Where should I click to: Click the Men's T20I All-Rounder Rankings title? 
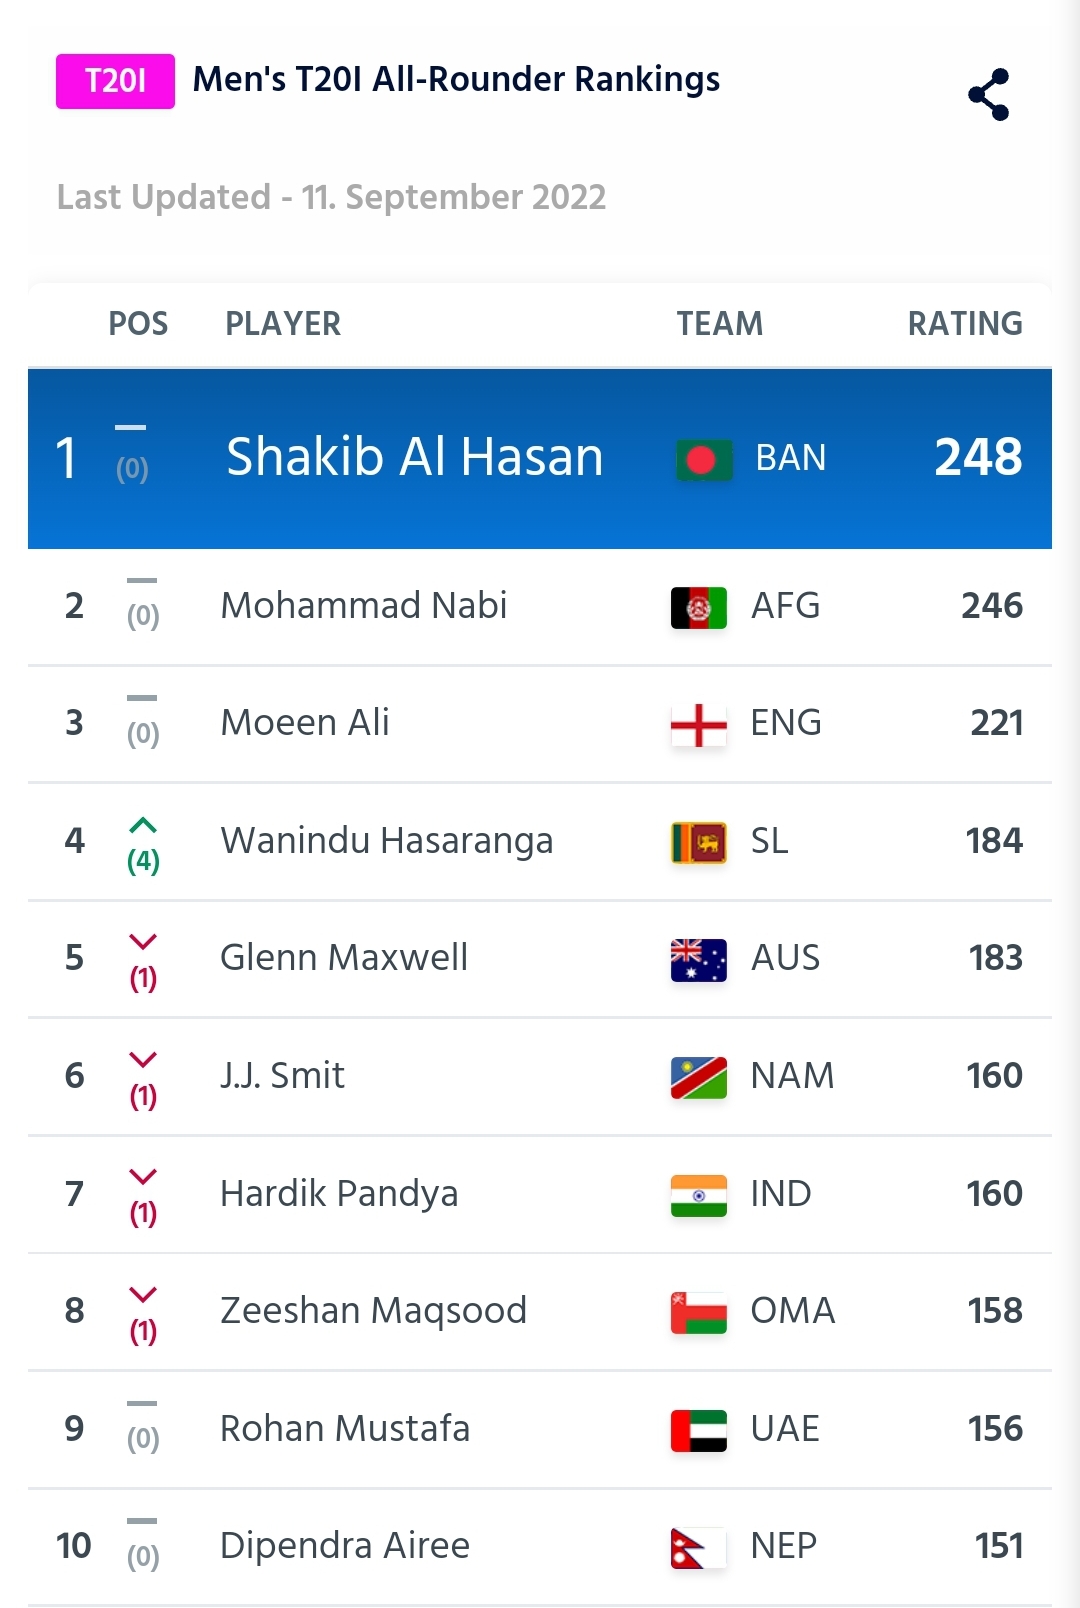point(456,80)
